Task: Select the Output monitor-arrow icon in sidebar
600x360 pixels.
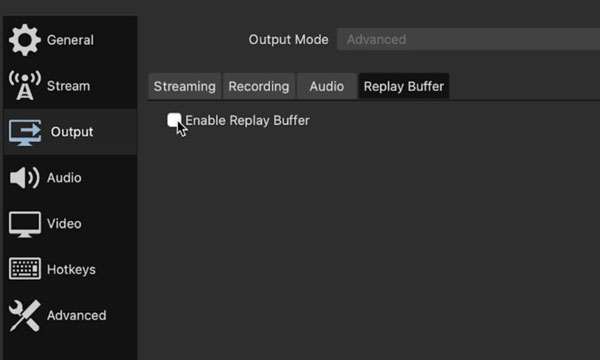Action: click(x=25, y=132)
